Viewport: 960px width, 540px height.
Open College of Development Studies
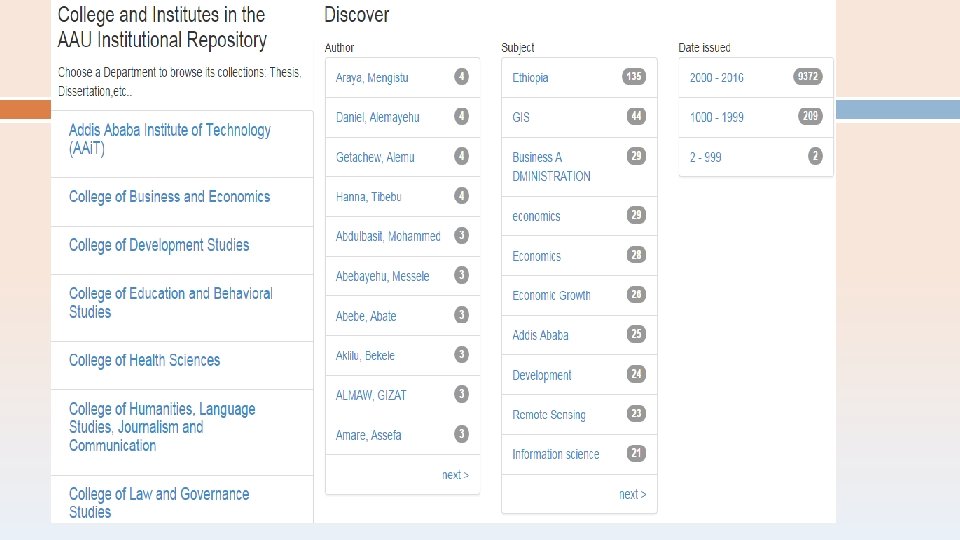pos(159,245)
